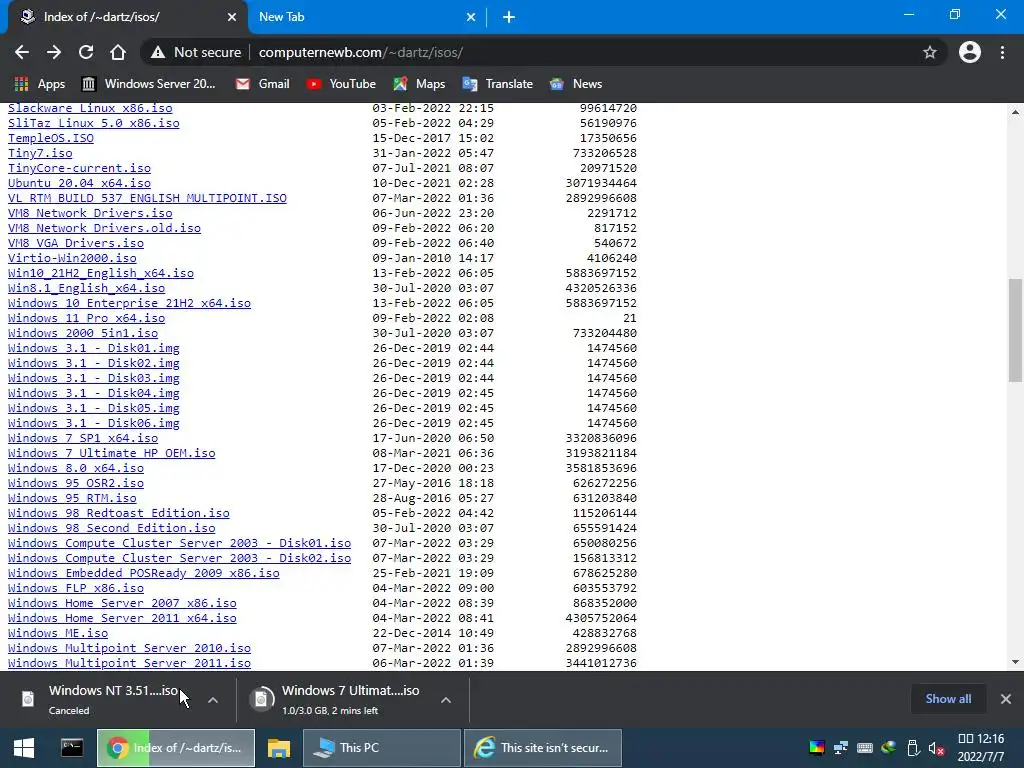Image resolution: width=1024 pixels, height=768 pixels.
Task: Download SliTaz_Linux_5.0_x86.iso
Action: (x=93, y=123)
